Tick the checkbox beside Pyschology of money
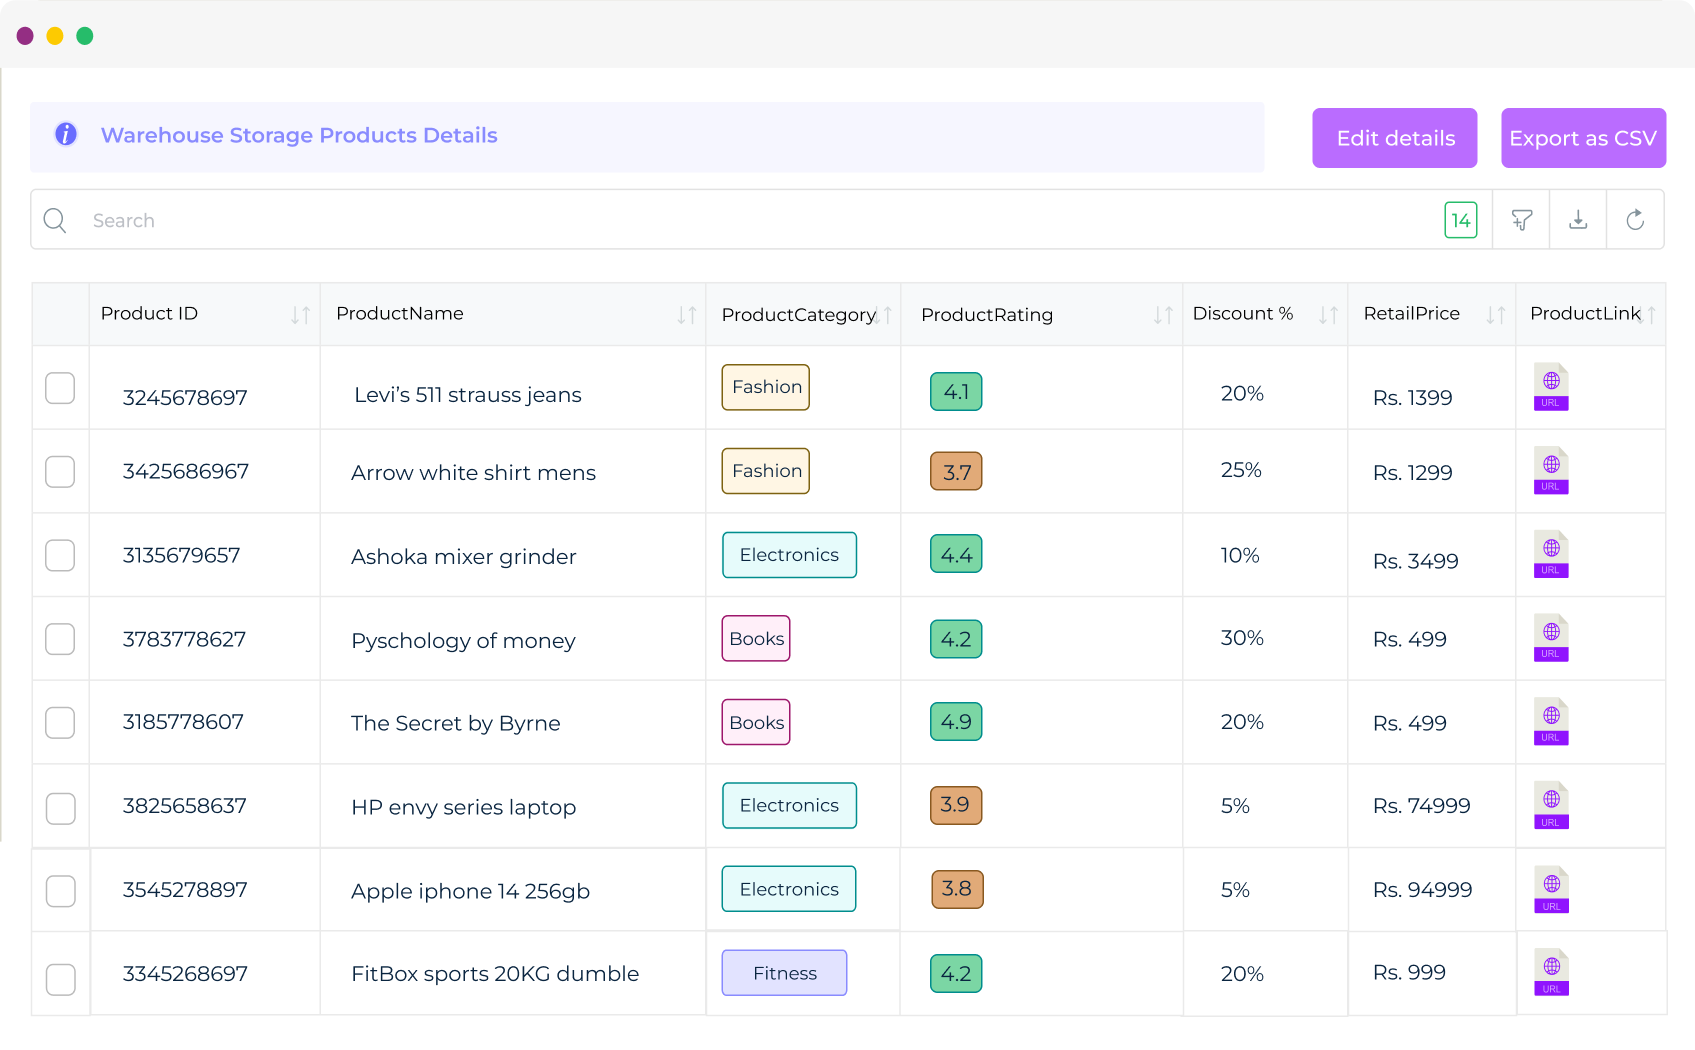The height and width of the screenshot is (1050, 1695). click(60, 639)
